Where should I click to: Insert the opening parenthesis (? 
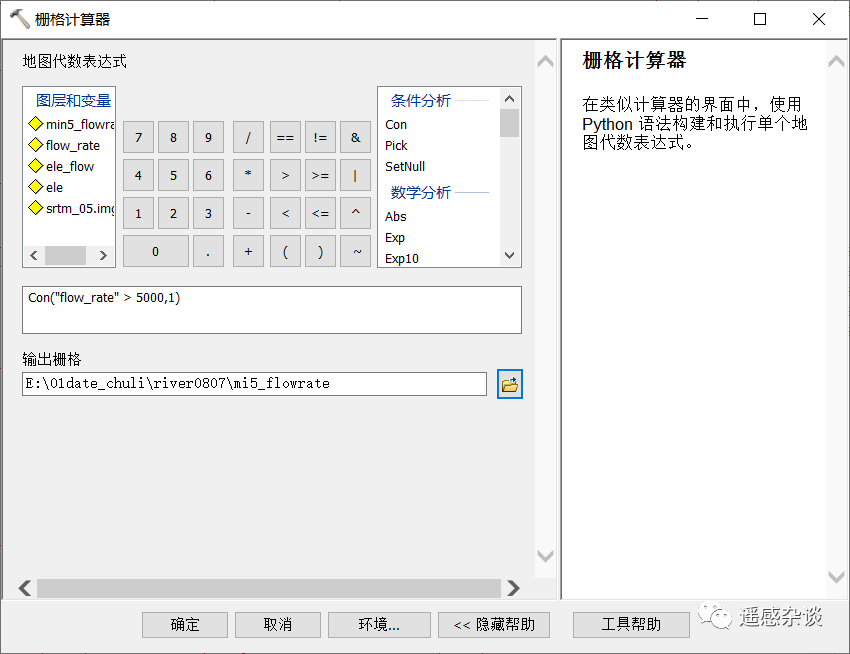[x=285, y=251]
